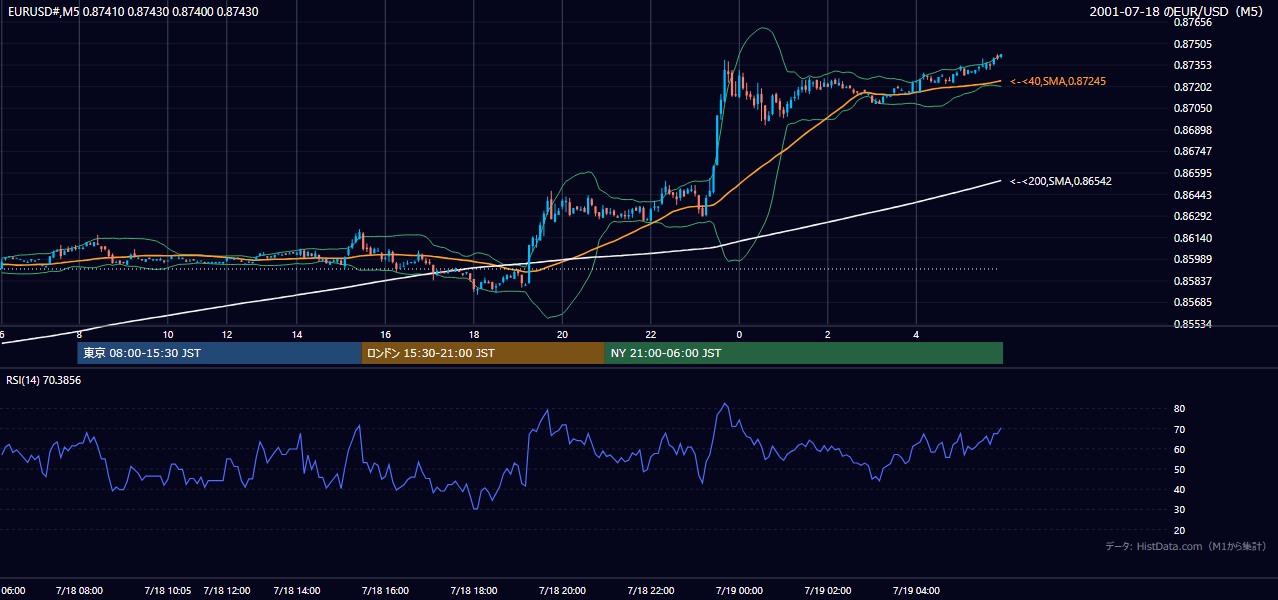Click bottom time label 7/18 22:00

(x=651, y=590)
